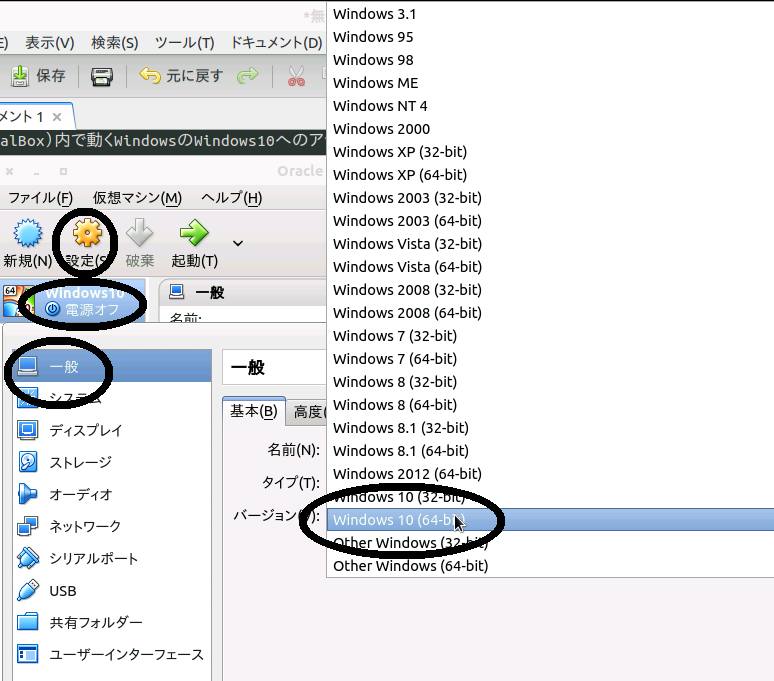Switch to the Advanced (高度) tab
The width and height of the screenshot is (774, 681).
[307, 412]
